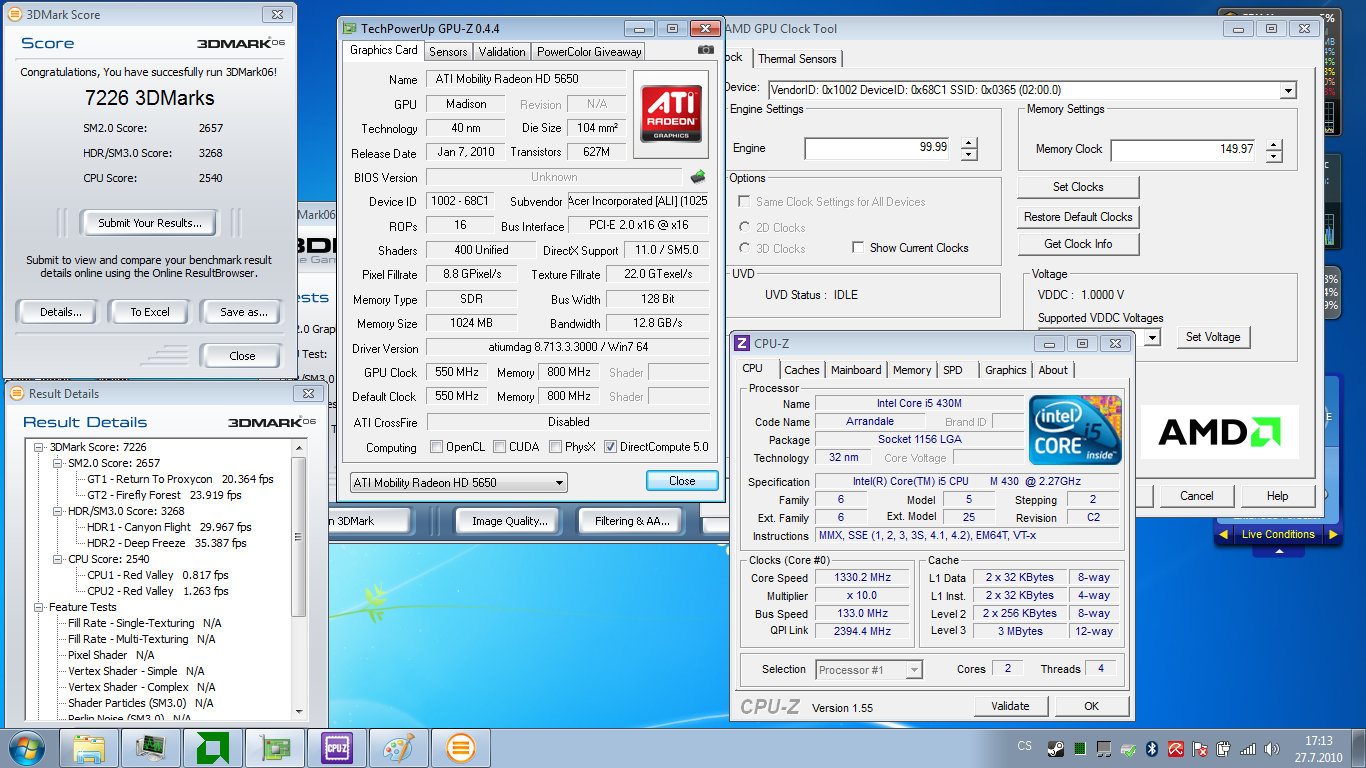Click the CPU-Z title bar icon
The image size is (1366, 768).
coord(742,343)
